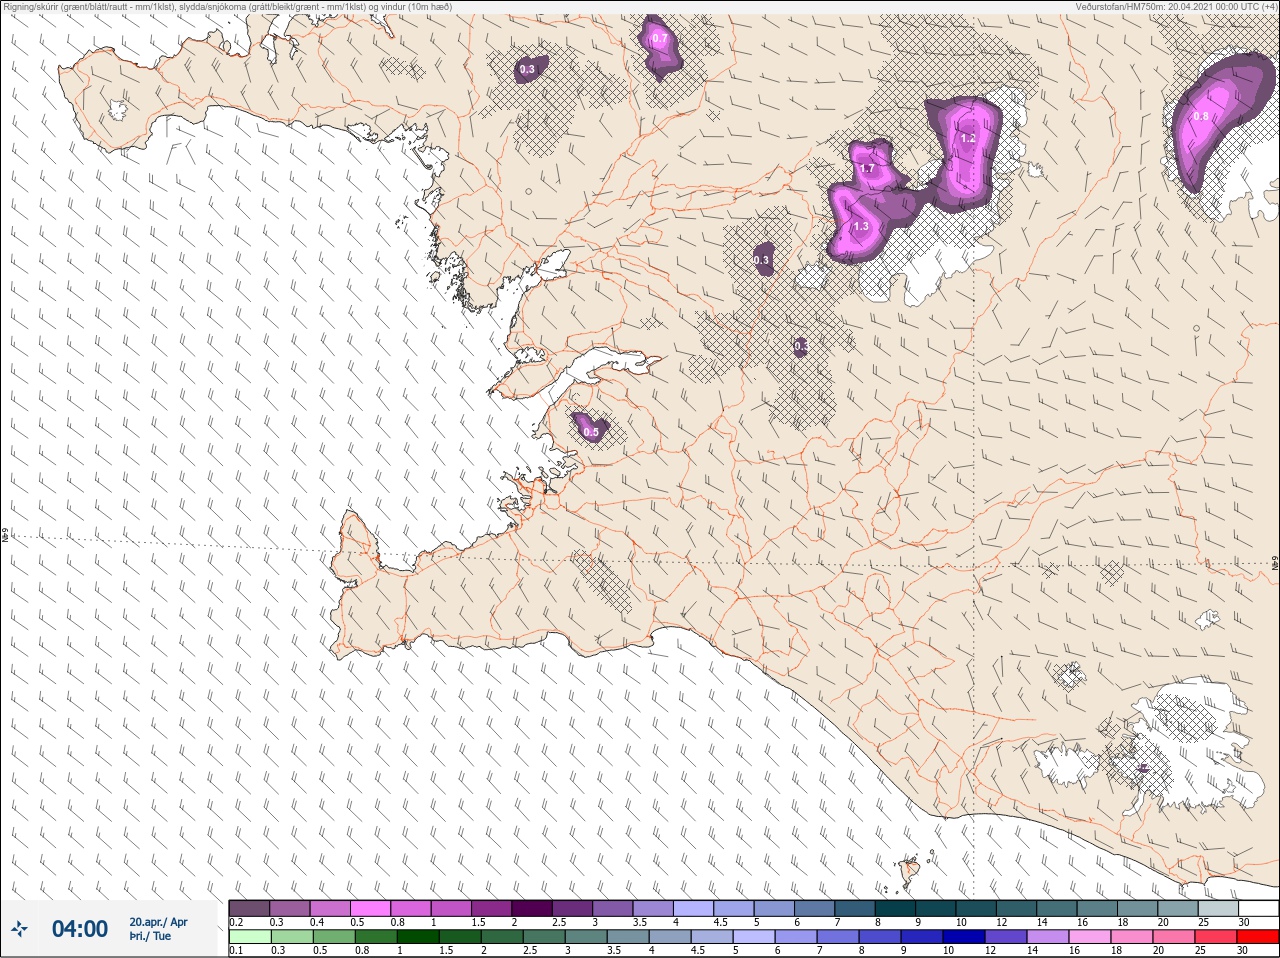Click the 'Veðurstofan/HM750m' run time header

coord(1175,7)
